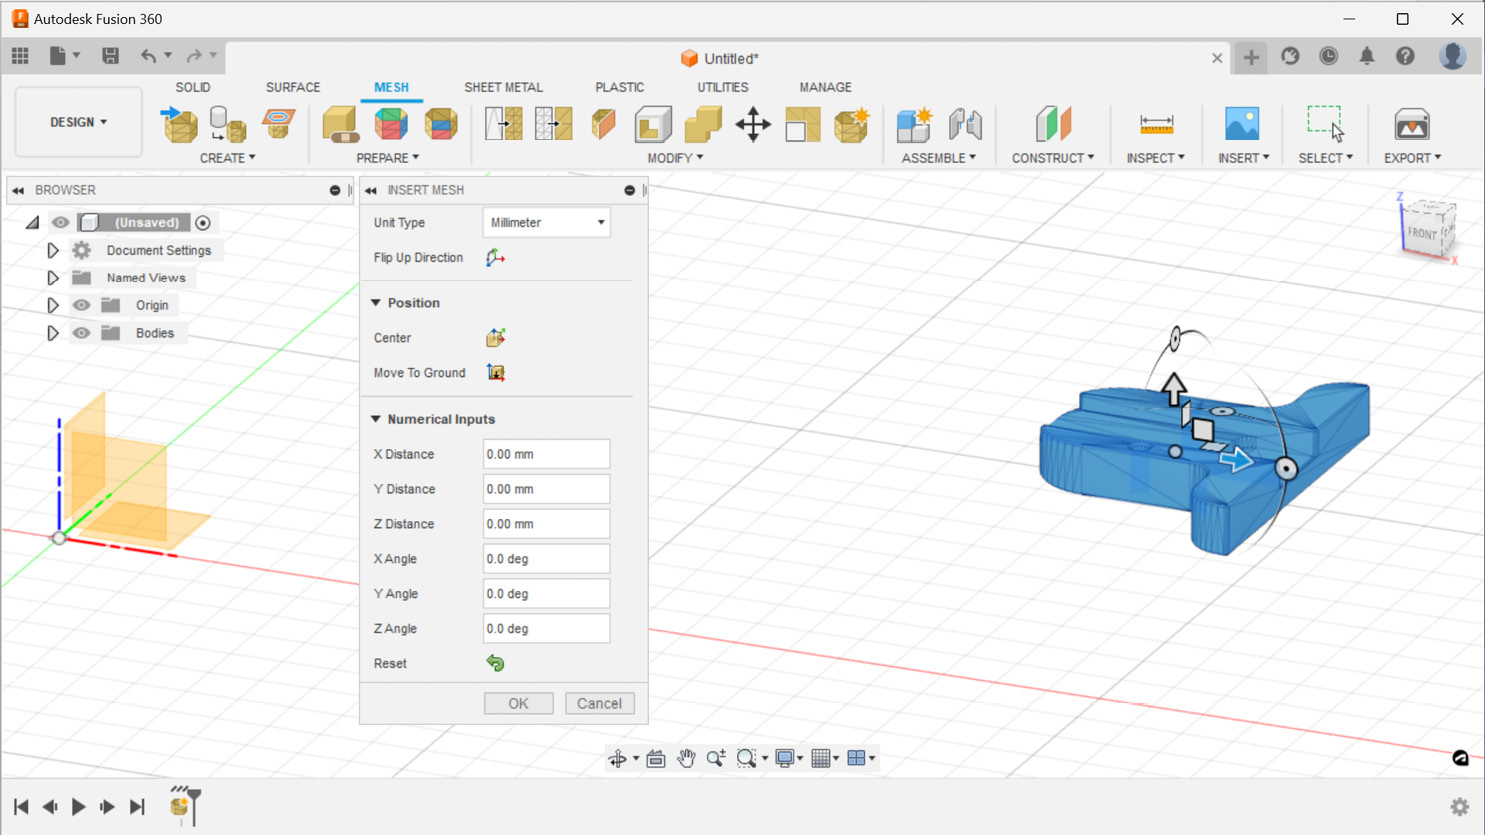Expand the Document Settings tree node
Viewport: 1485px width, 835px height.
tap(53, 251)
